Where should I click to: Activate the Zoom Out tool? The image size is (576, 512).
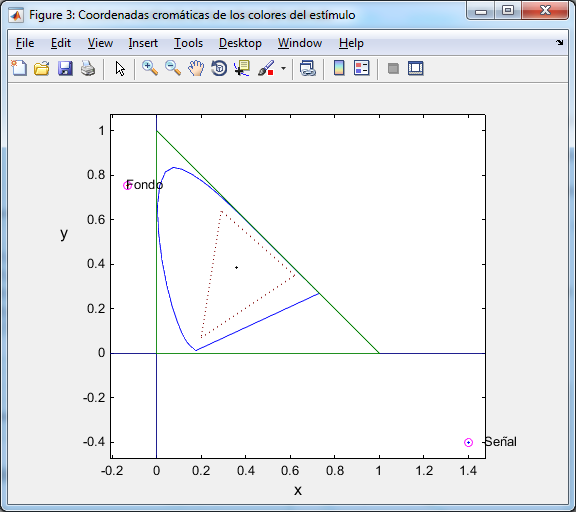click(173, 68)
